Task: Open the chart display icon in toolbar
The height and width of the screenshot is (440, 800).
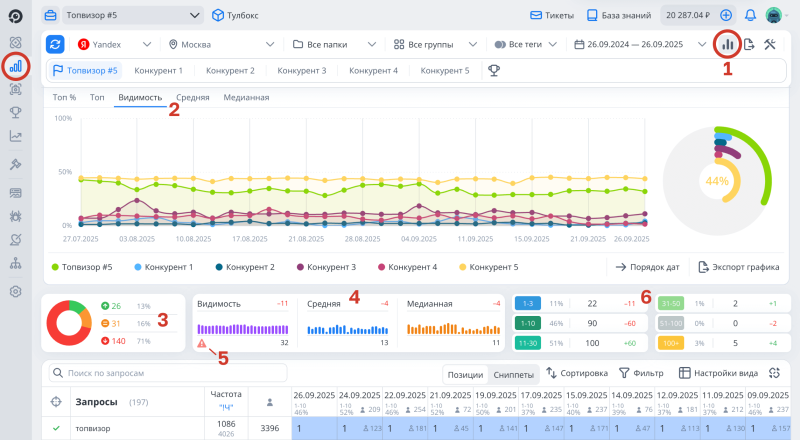Action: (x=727, y=44)
